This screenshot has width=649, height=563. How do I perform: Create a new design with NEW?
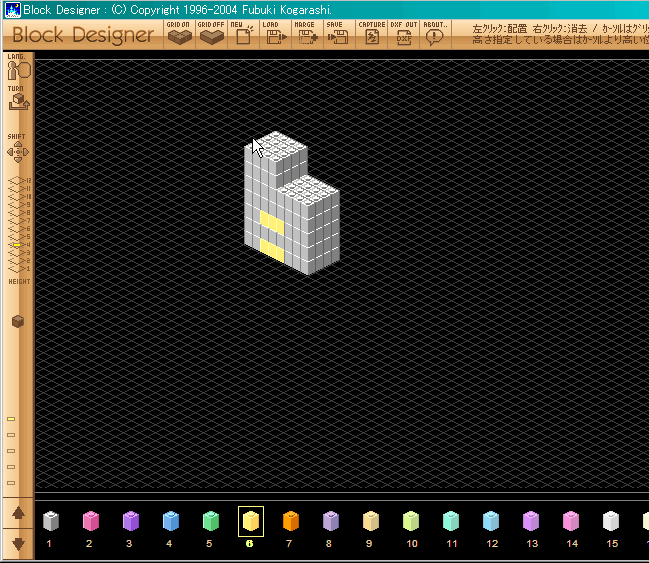[x=243, y=34]
